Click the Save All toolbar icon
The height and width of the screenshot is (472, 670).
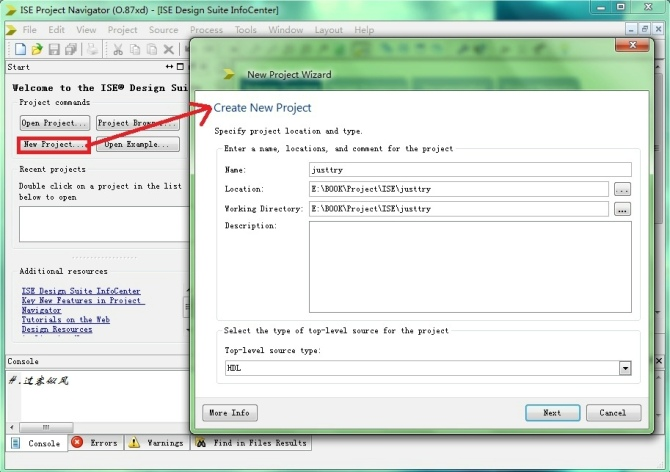pos(71,49)
